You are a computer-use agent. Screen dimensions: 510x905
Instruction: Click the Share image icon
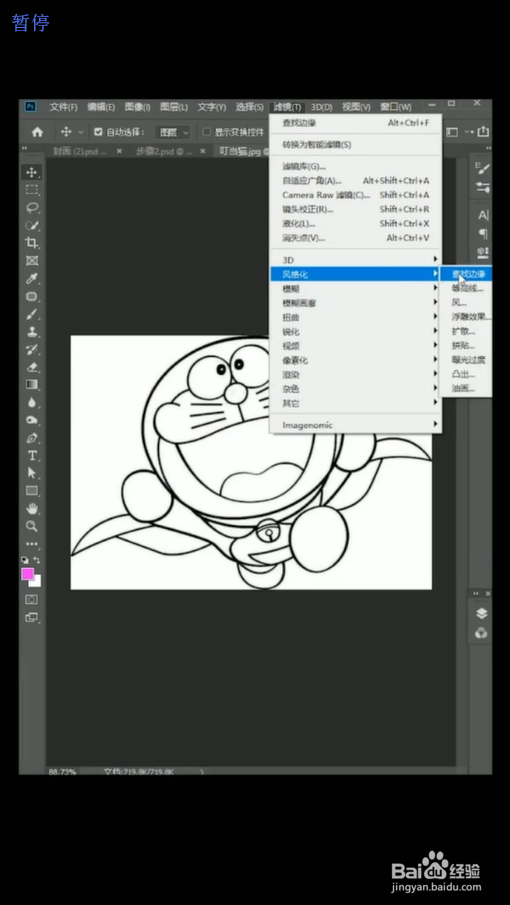tap(483, 132)
